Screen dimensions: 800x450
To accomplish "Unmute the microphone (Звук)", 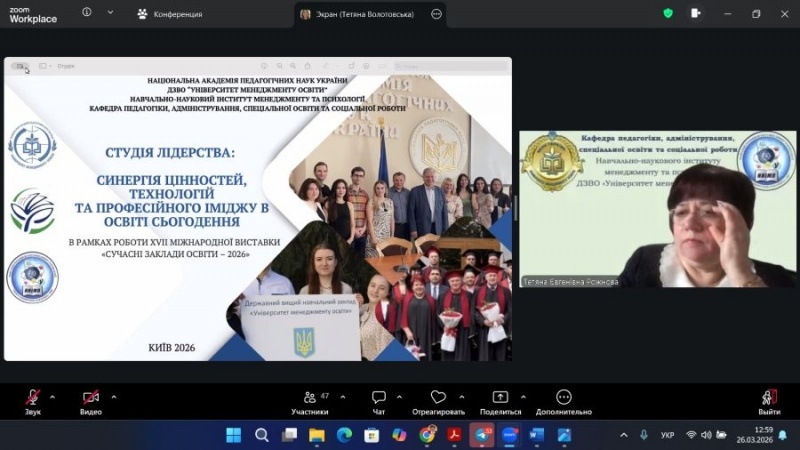I will pyautogui.click(x=33, y=398).
